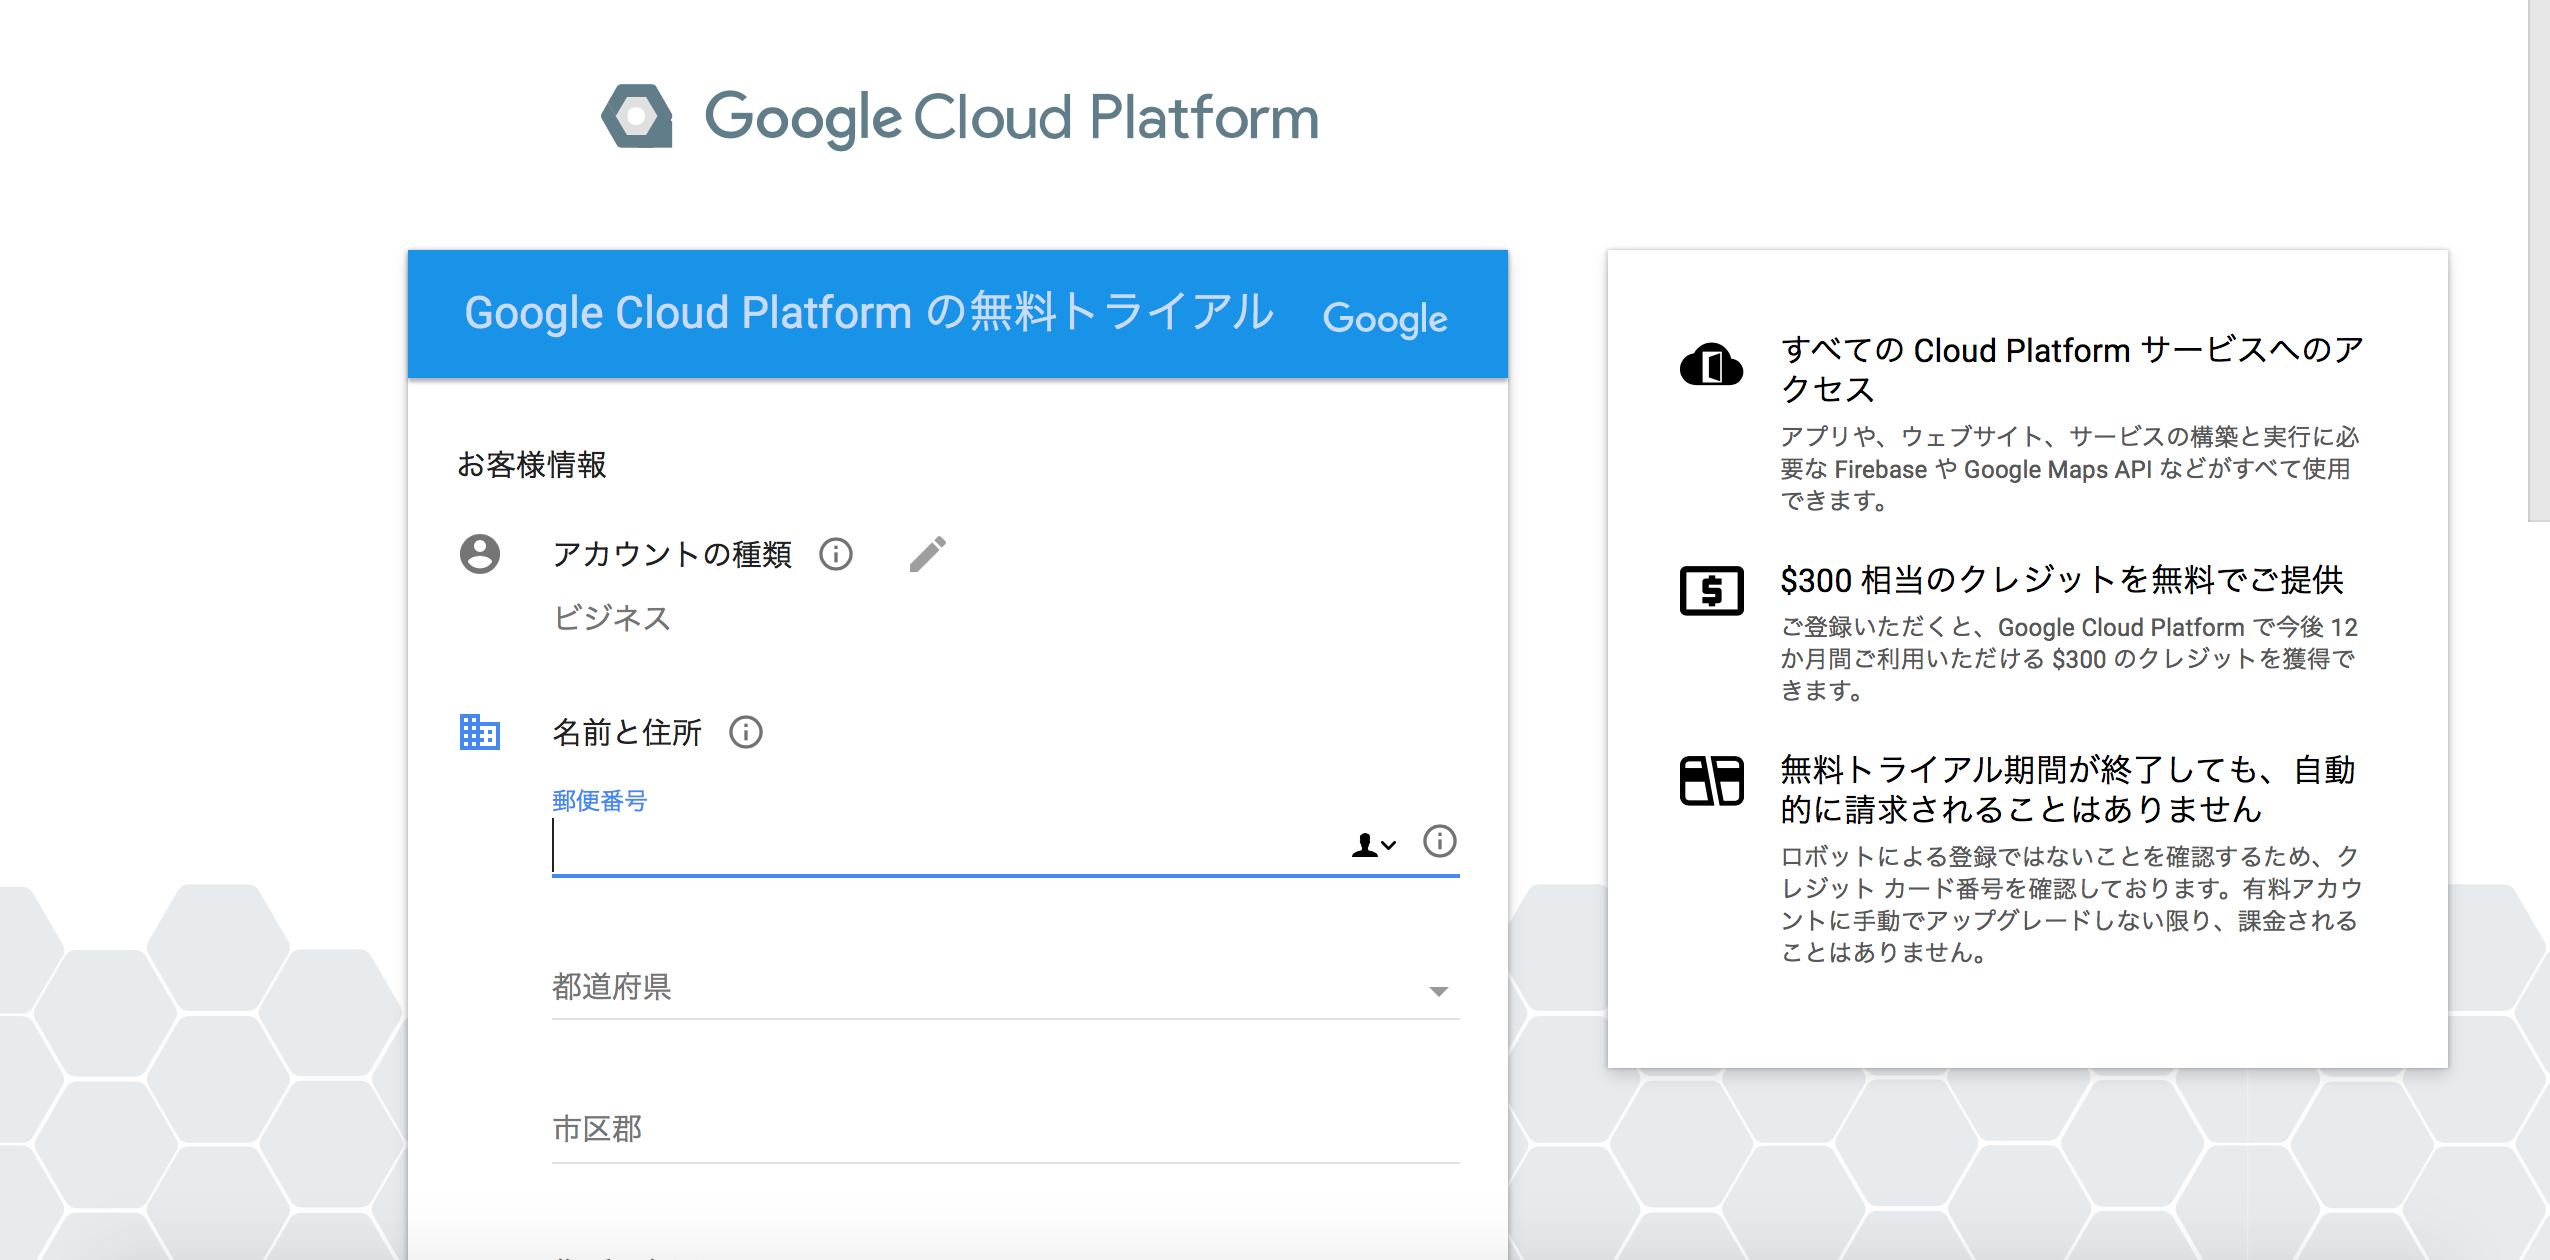Screen dimensions: 2550x1260
Task: Click the 市区郡 city input field
Action: pyautogui.click(x=1006, y=1130)
